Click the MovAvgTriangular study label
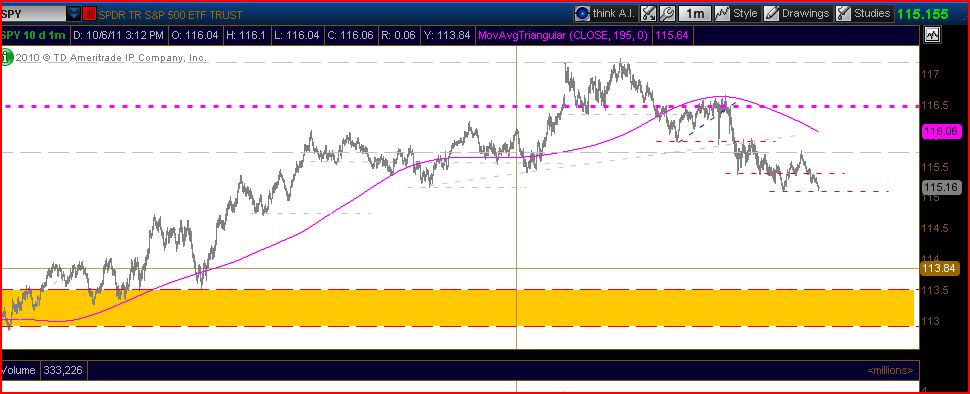 [563, 35]
